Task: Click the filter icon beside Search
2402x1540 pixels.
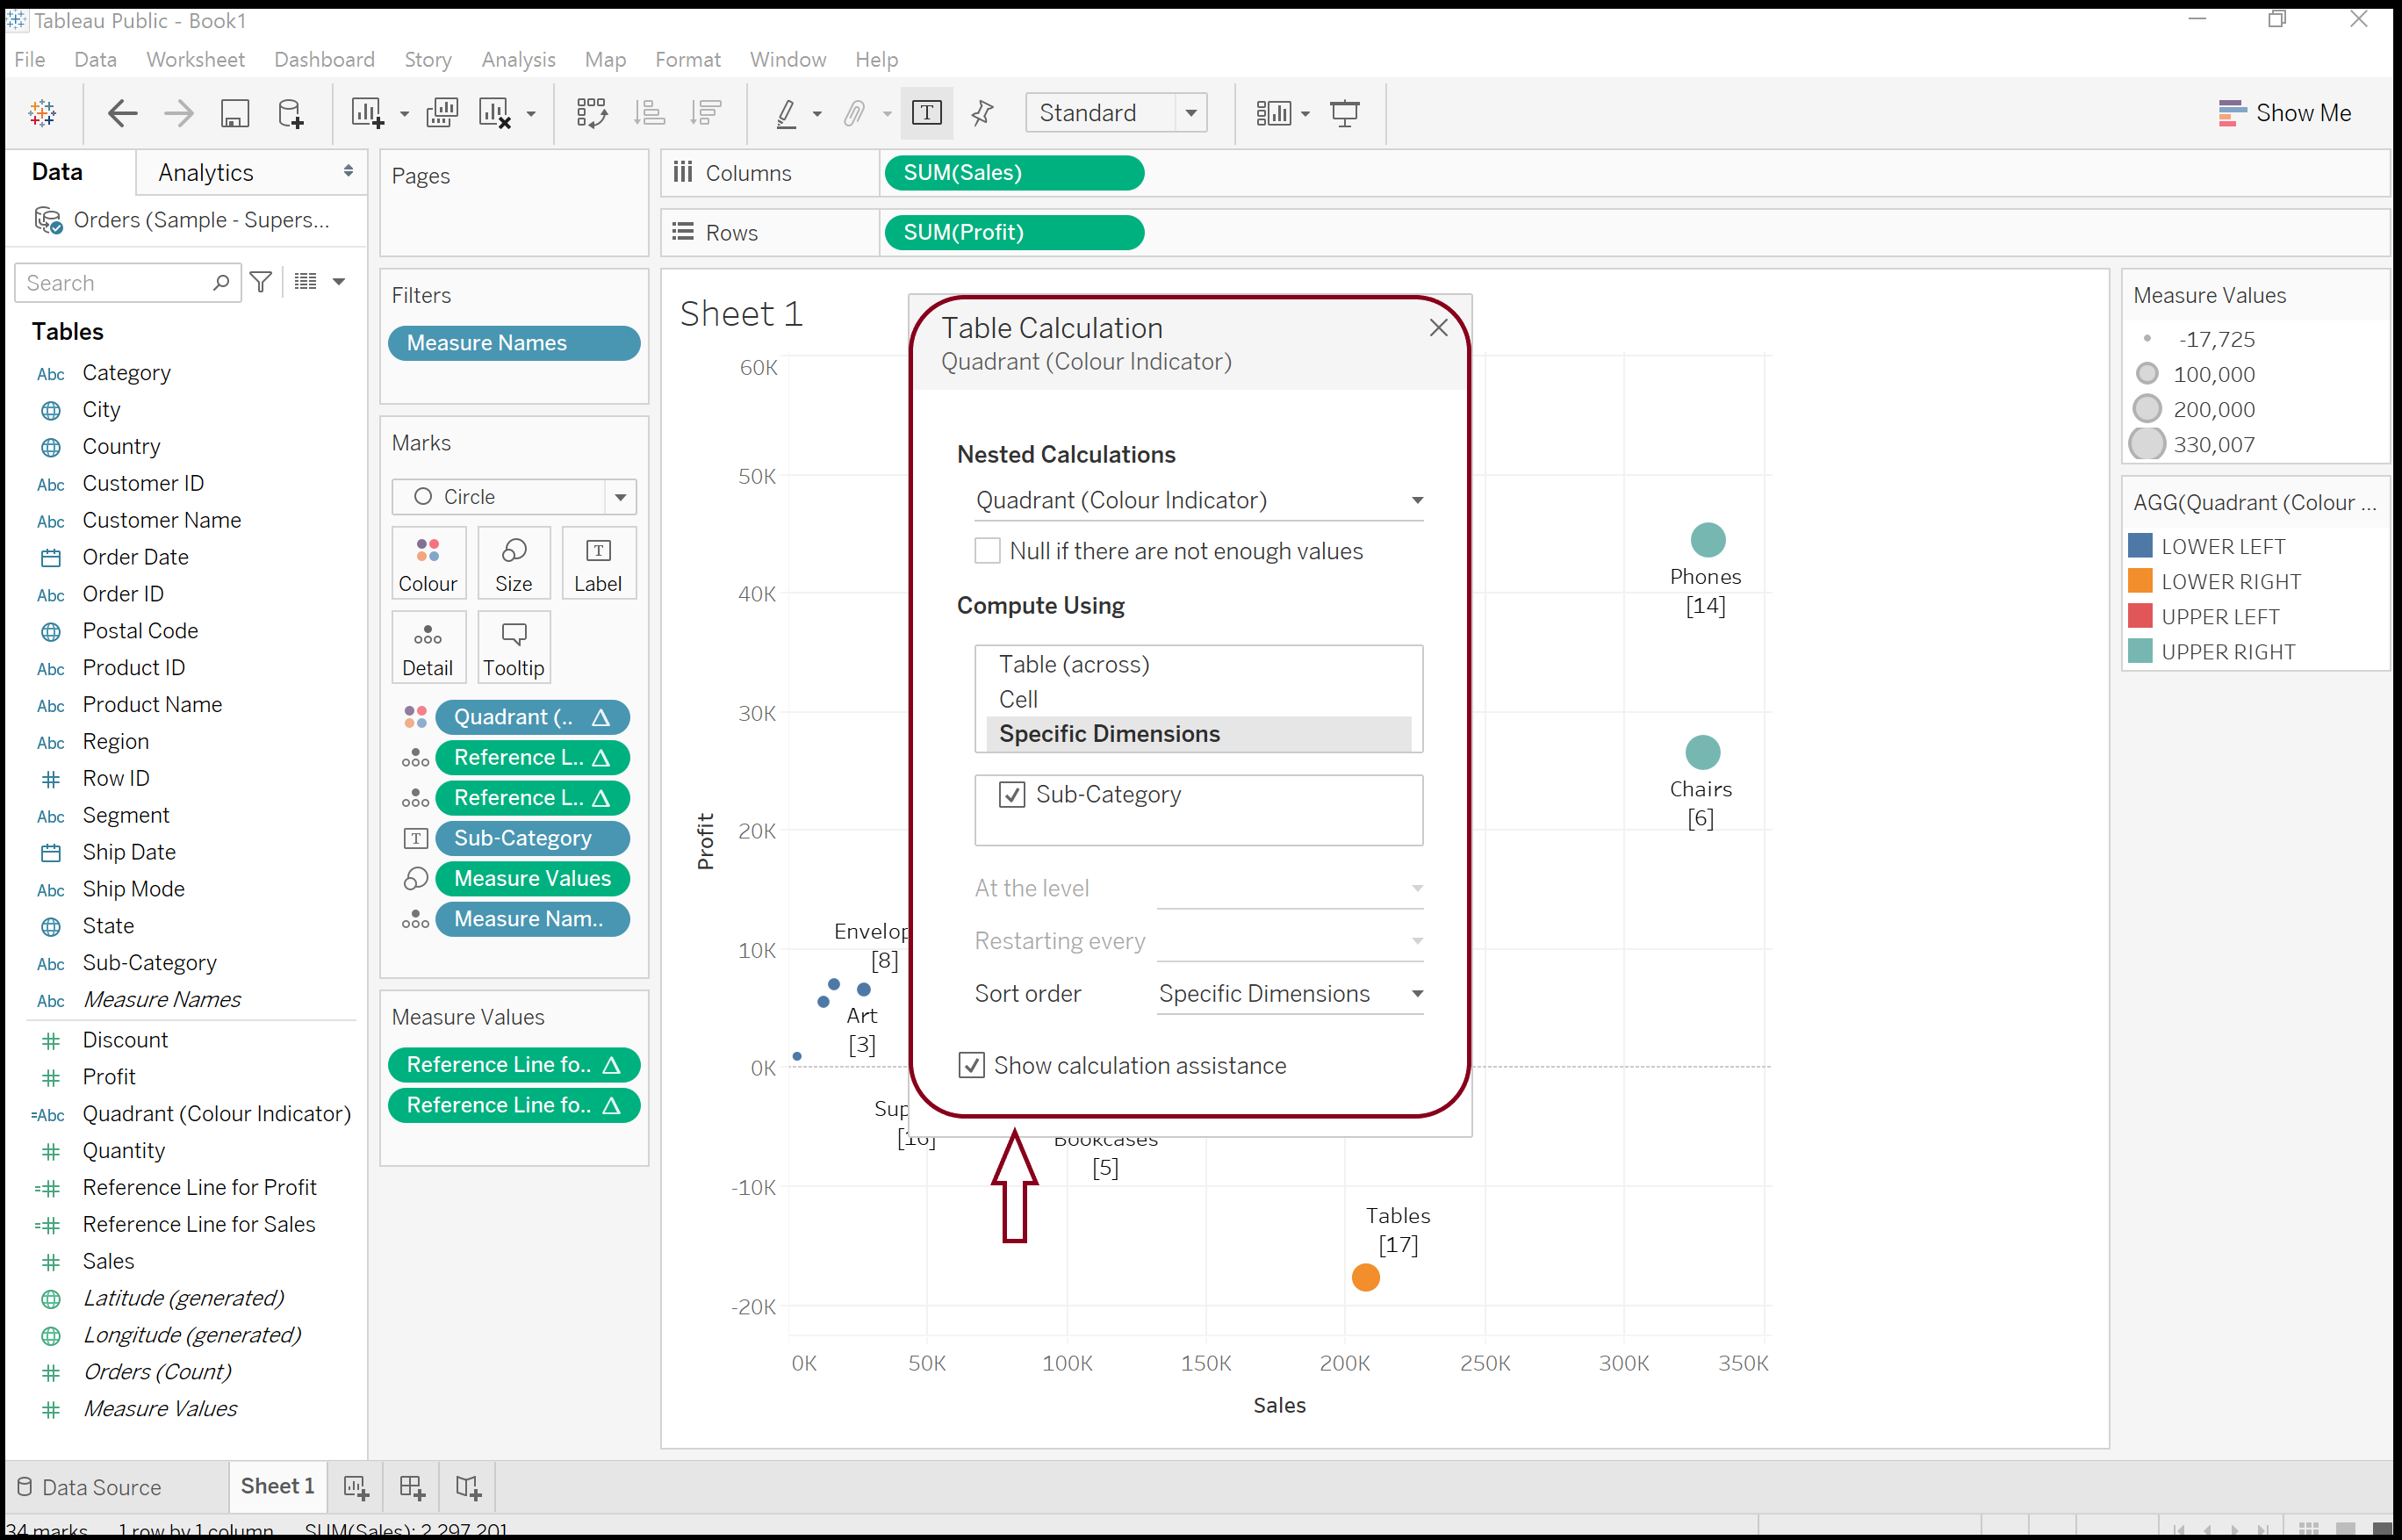Action: click(x=261, y=283)
